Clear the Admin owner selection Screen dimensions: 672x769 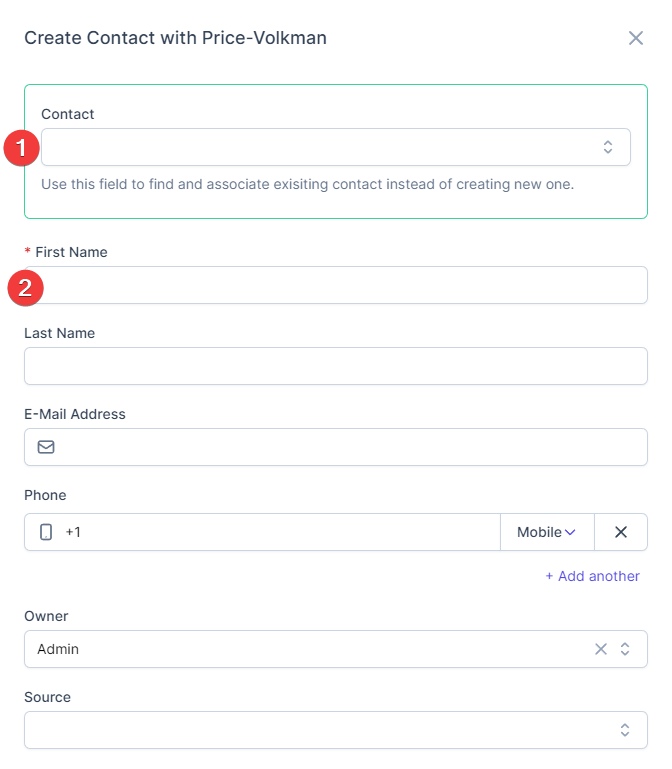[601, 649]
